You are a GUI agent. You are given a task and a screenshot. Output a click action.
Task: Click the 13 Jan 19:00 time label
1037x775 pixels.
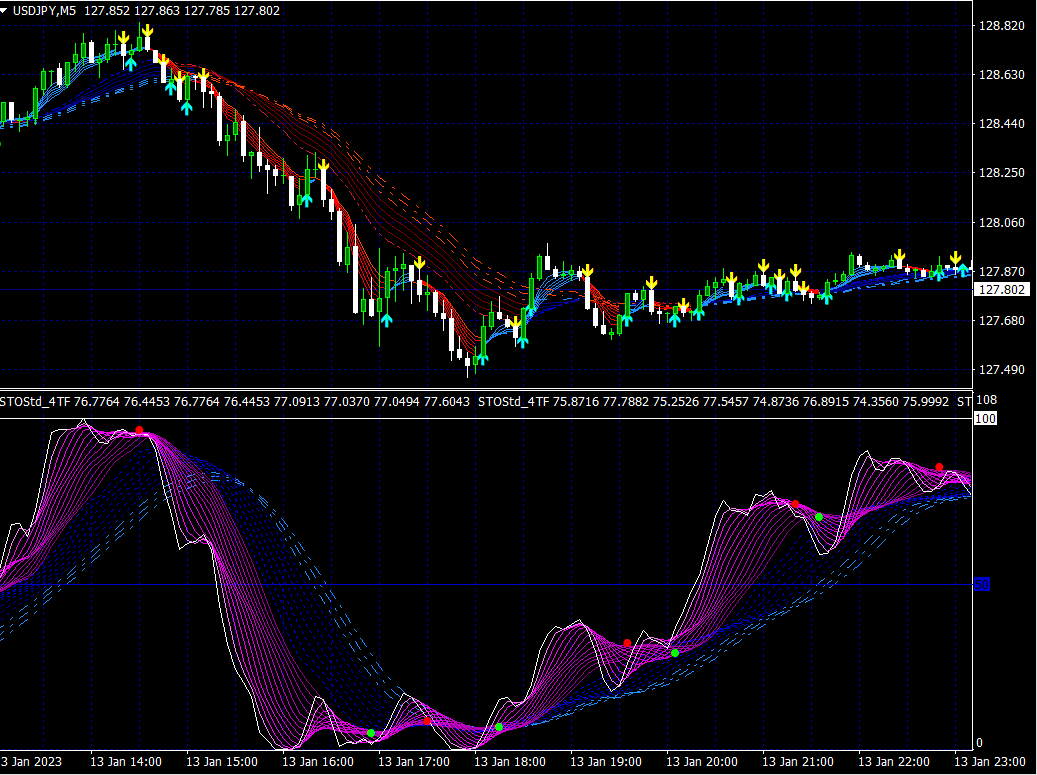(606, 762)
